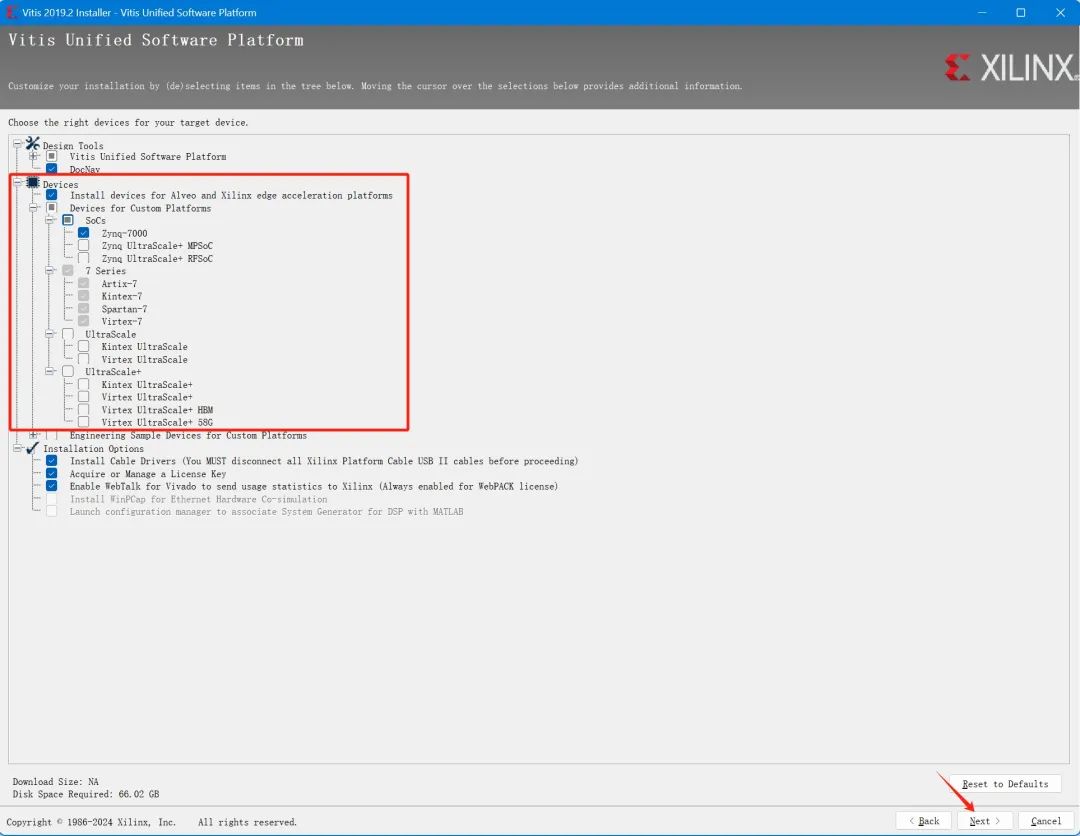Screen dimensions: 1080x836
Task: Click the Zynq-7000 label text
Action: (x=124, y=233)
